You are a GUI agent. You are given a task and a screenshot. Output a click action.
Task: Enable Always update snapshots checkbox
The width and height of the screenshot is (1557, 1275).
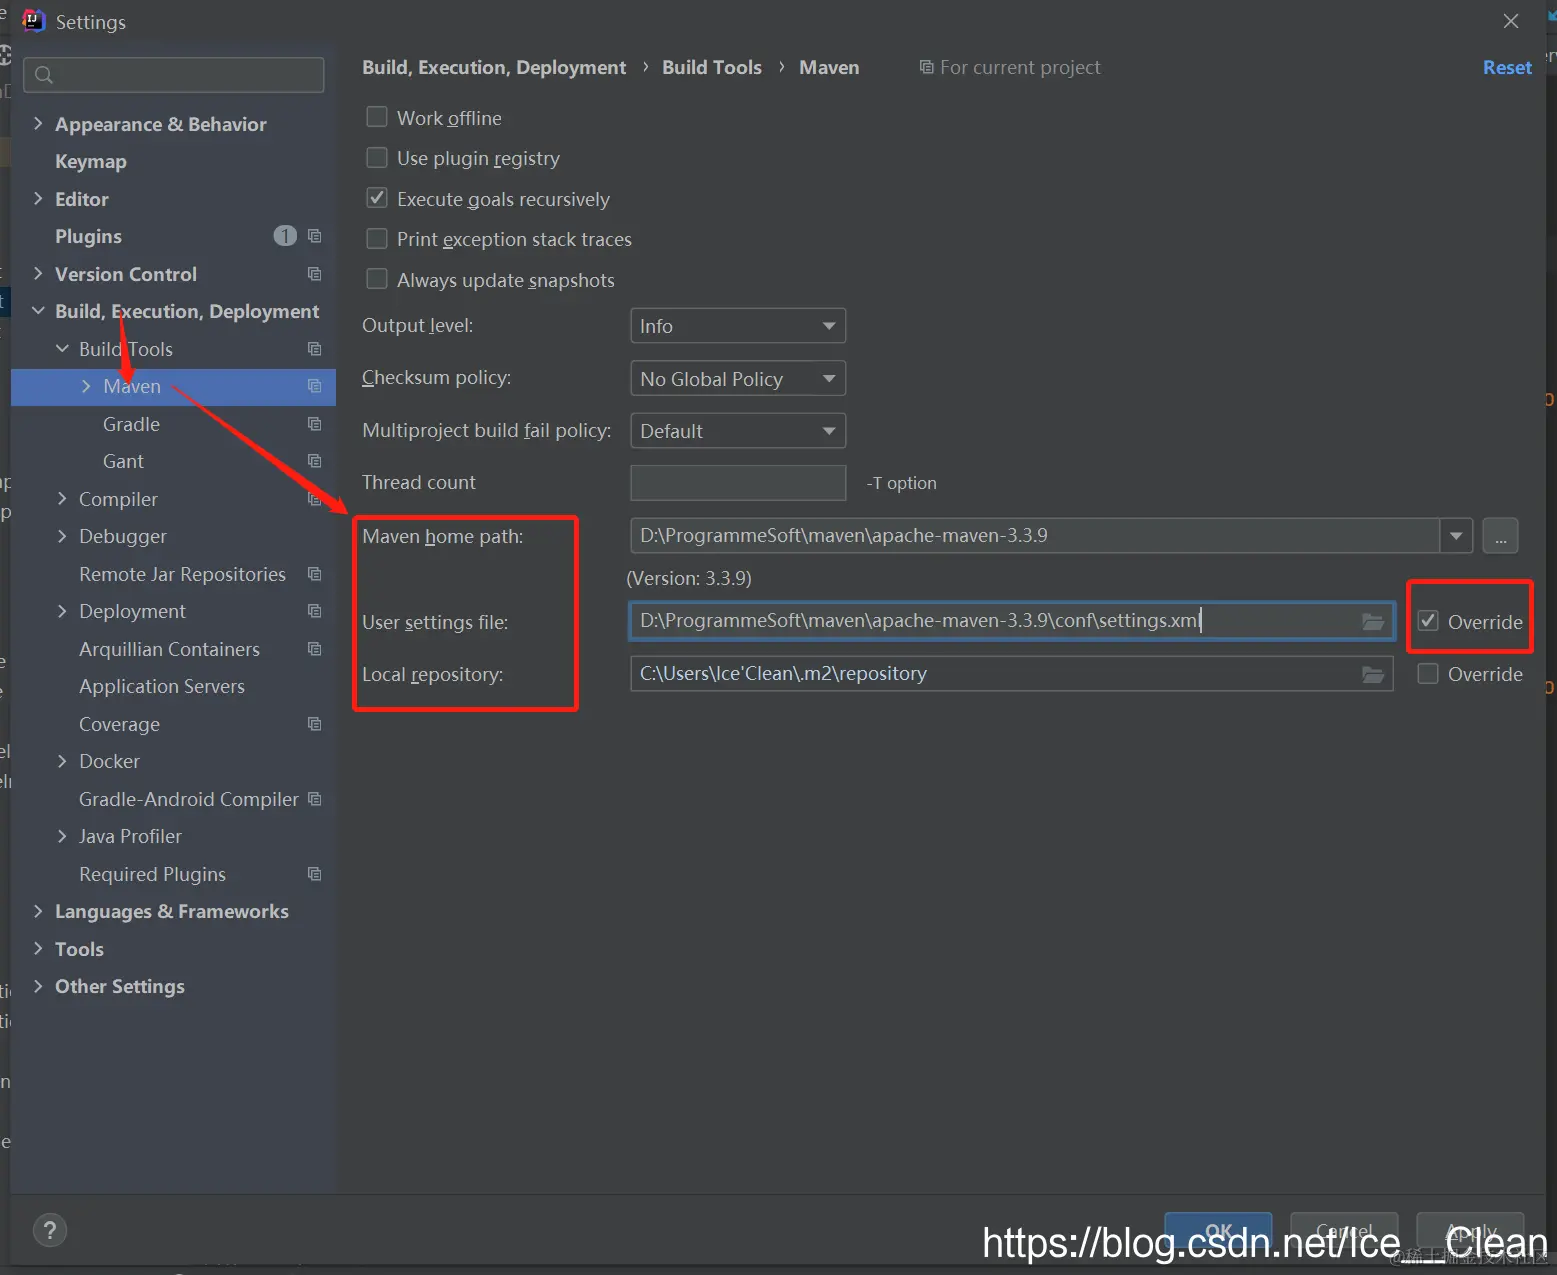click(377, 279)
